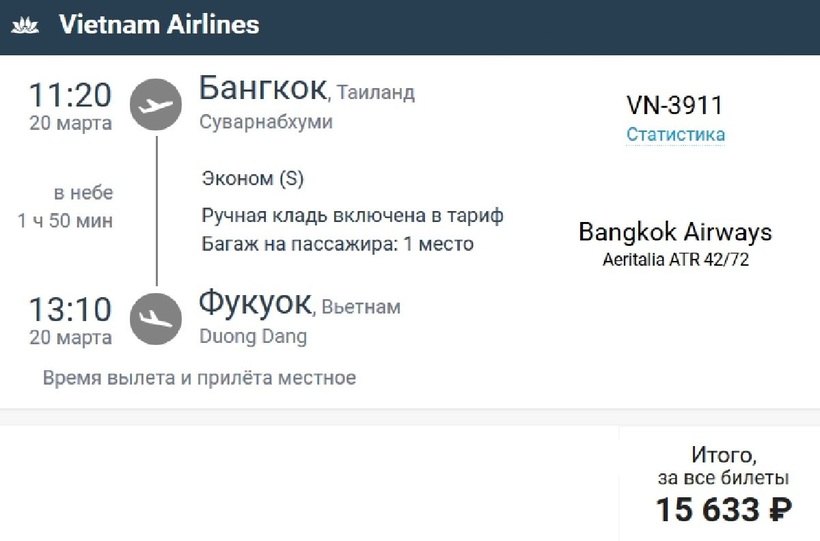820x541 pixels.
Task: Click the Багаж на пассажира: 1 место line
Action: [x=337, y=243]
